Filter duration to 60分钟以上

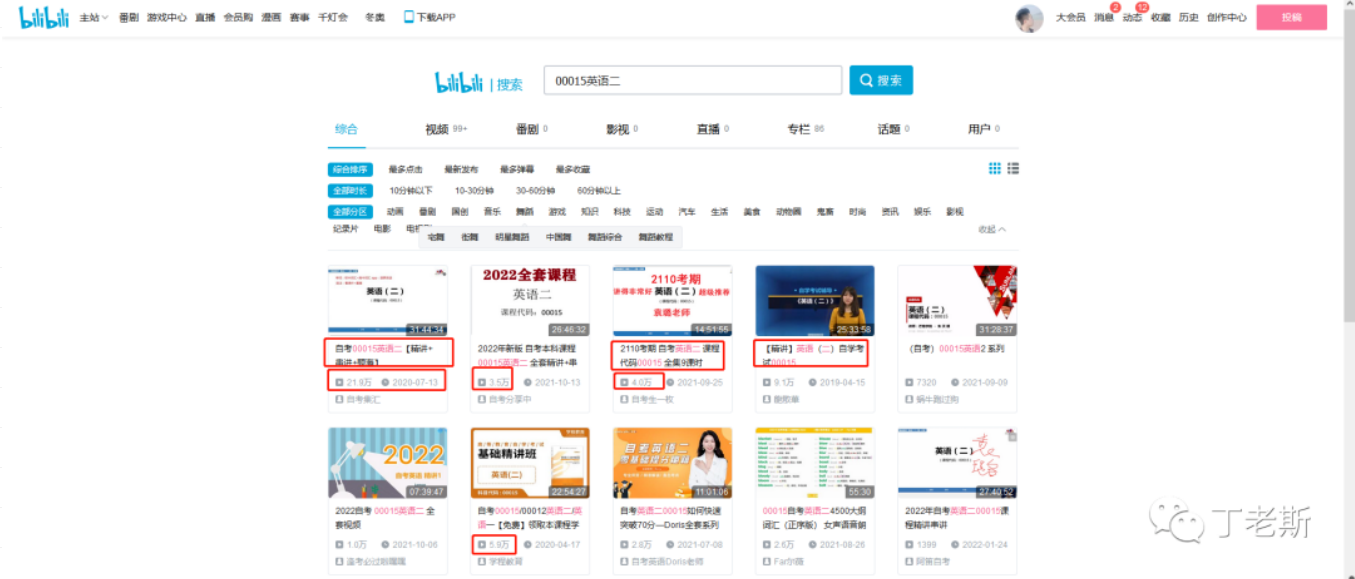coord(599,191)
